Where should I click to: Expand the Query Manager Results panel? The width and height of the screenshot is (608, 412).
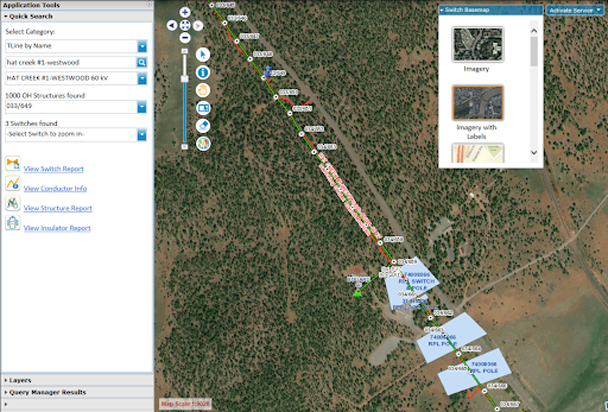coord(46,393)
